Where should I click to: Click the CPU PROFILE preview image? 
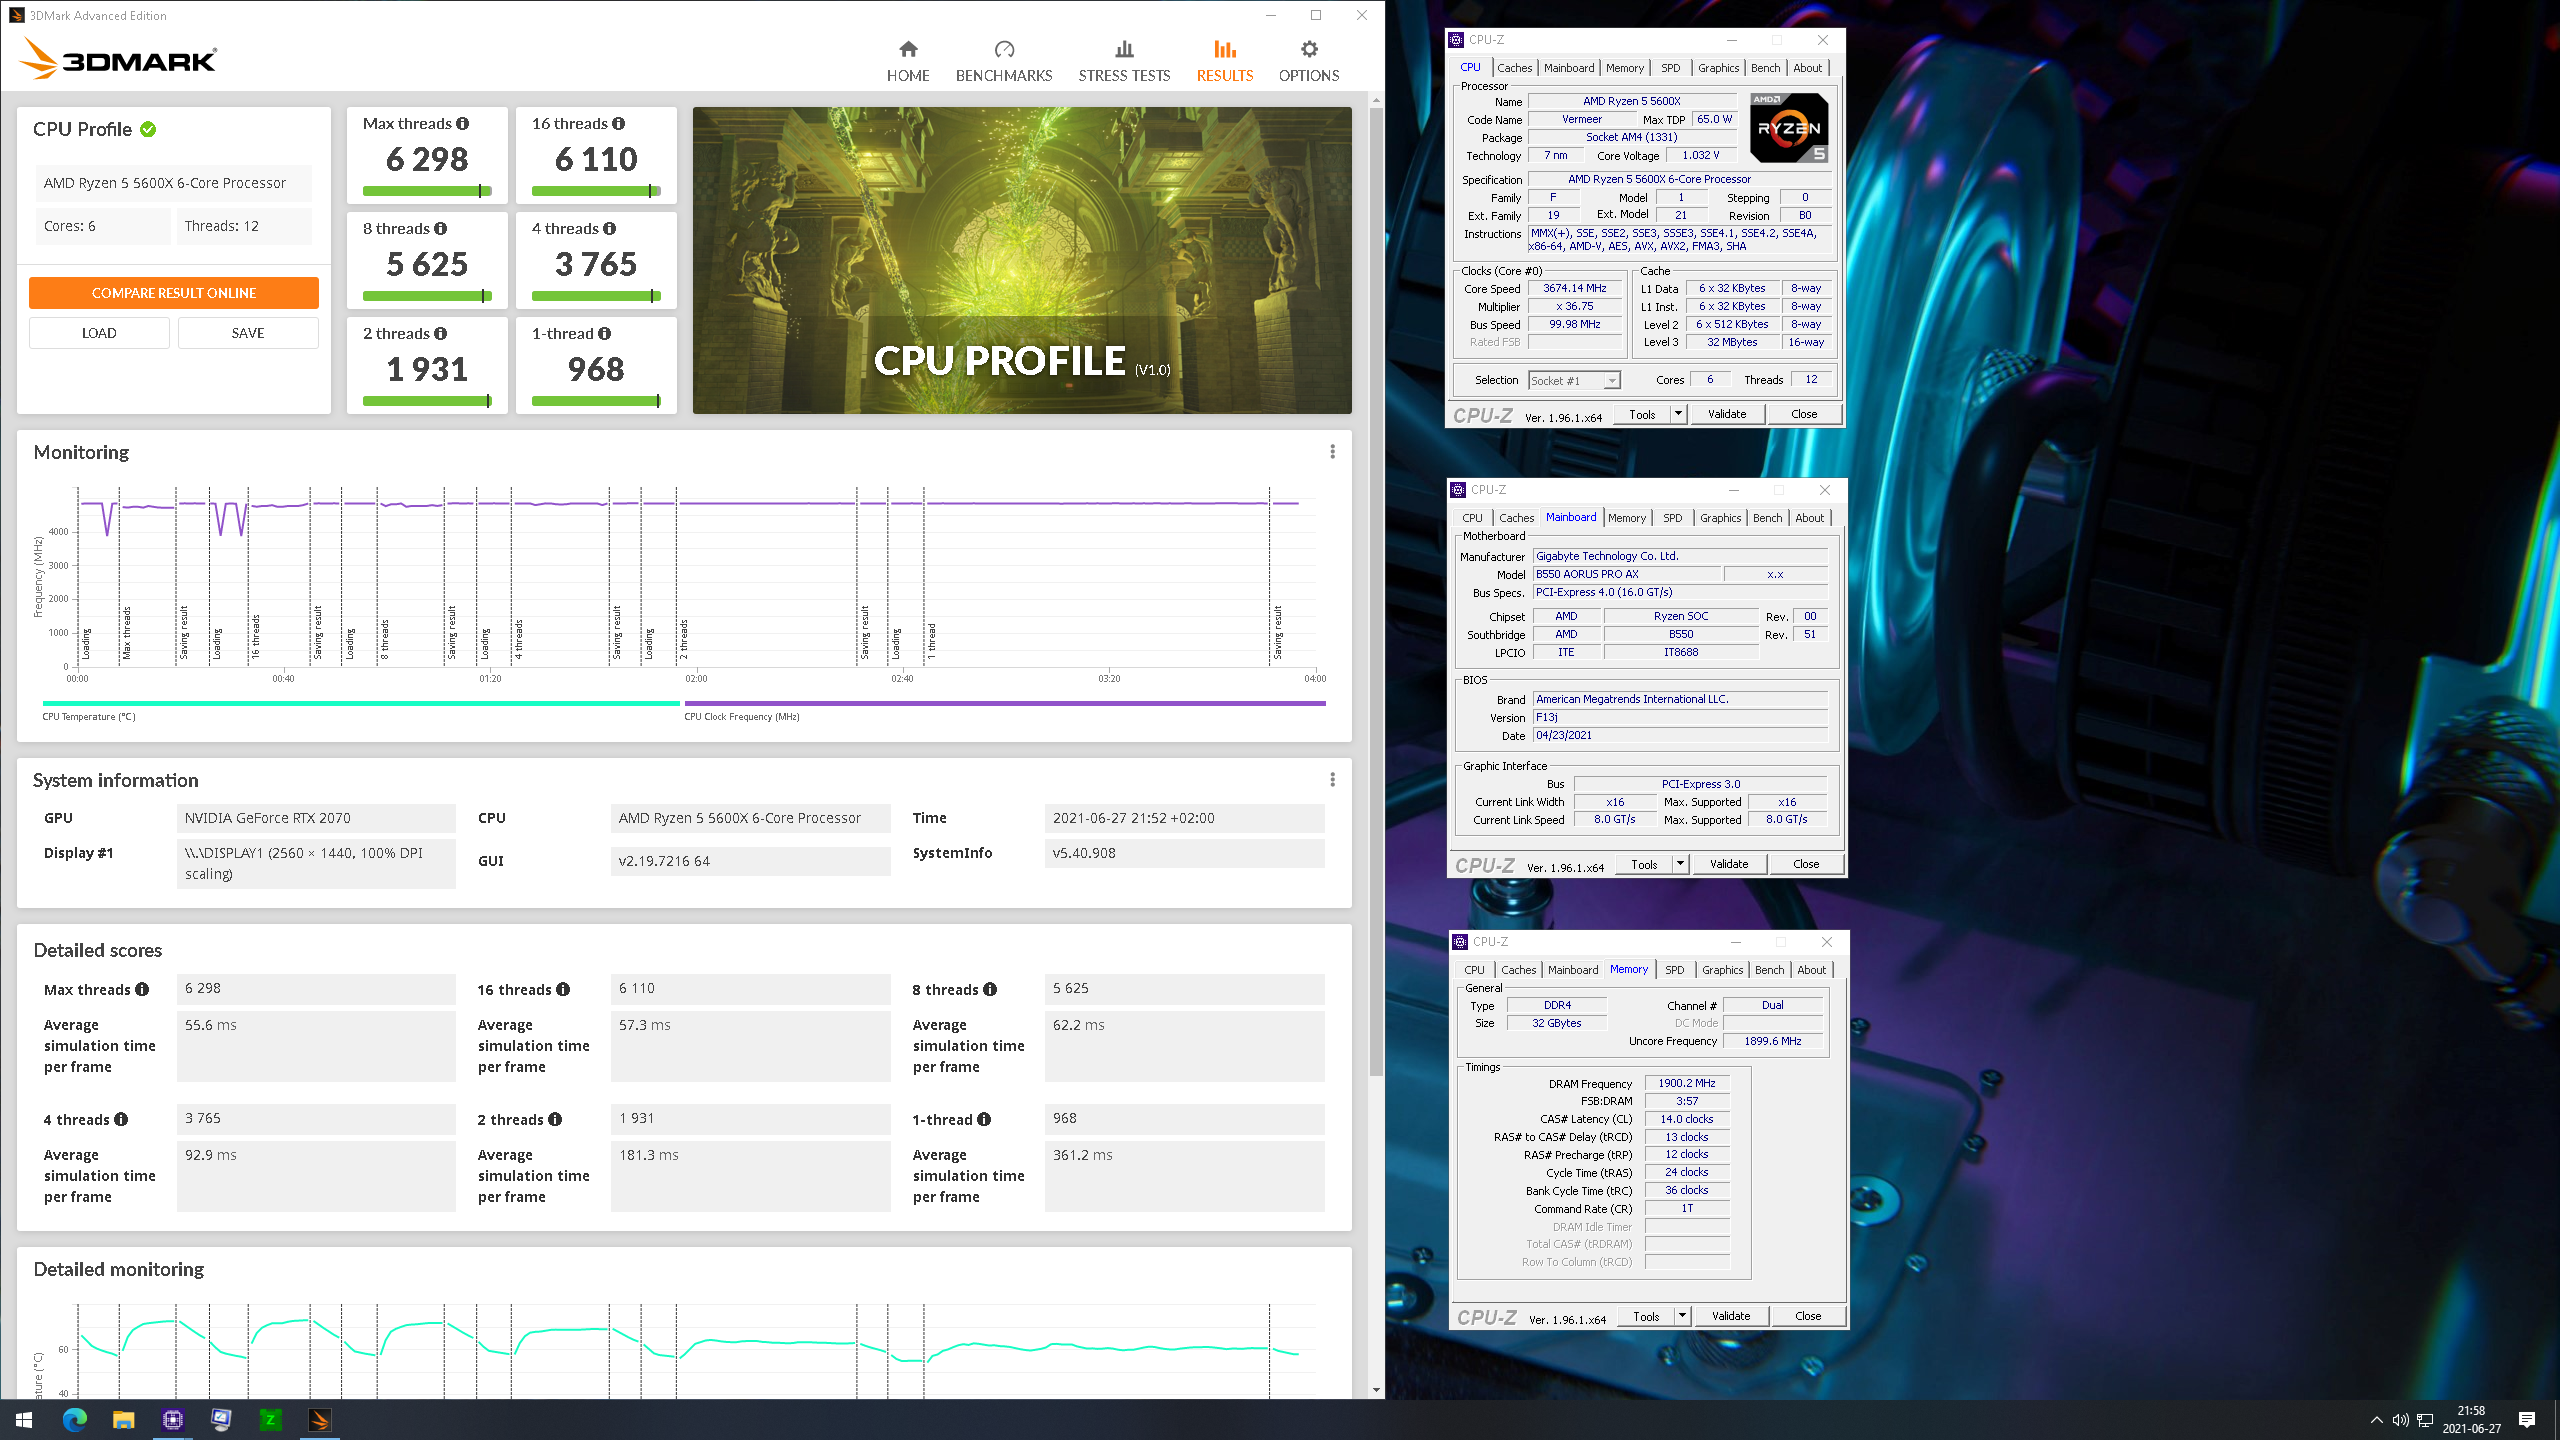pos(1022,260)
